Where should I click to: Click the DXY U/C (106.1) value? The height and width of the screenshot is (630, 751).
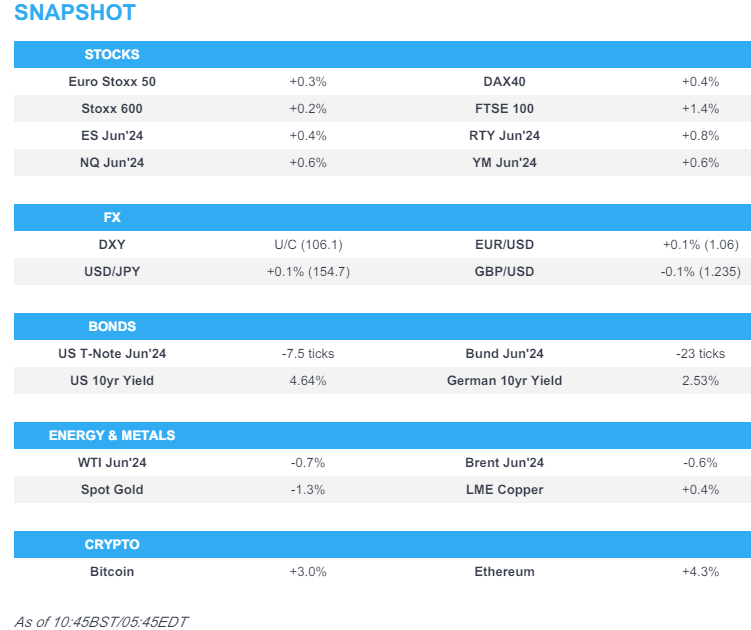(307, 244)
